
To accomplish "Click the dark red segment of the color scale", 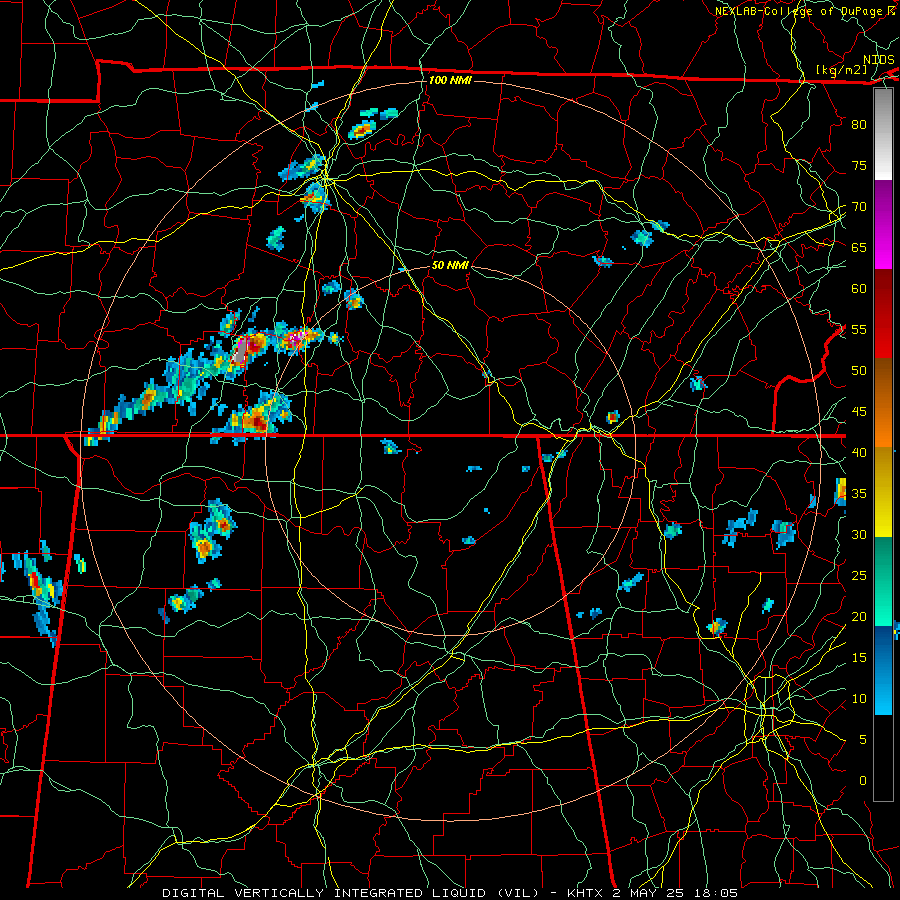I will click(x=883, y=293).
